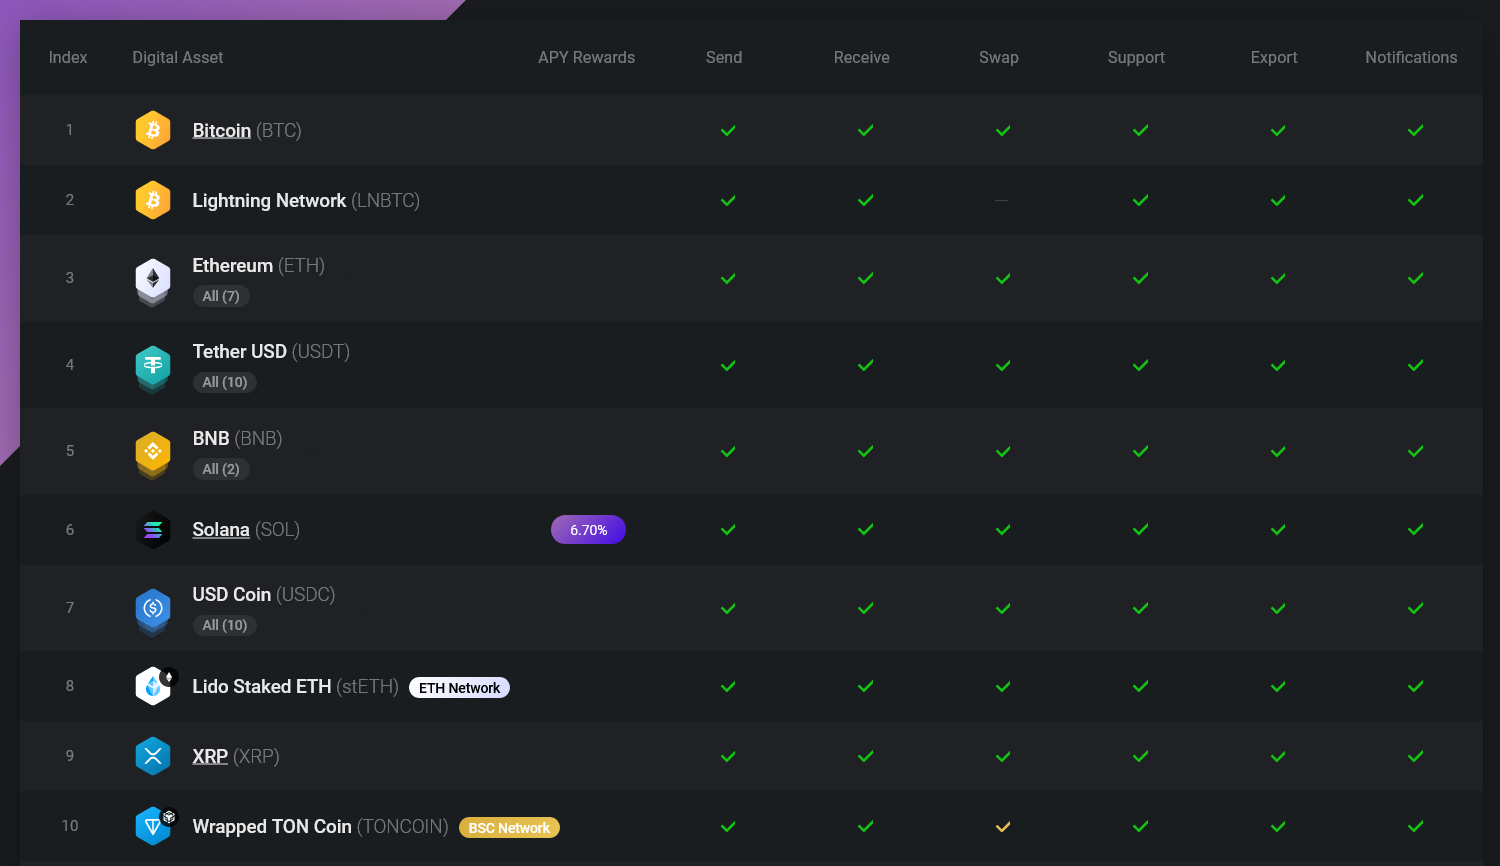
Task: Click the Solana logo icon
Action: tap(153, 530)
